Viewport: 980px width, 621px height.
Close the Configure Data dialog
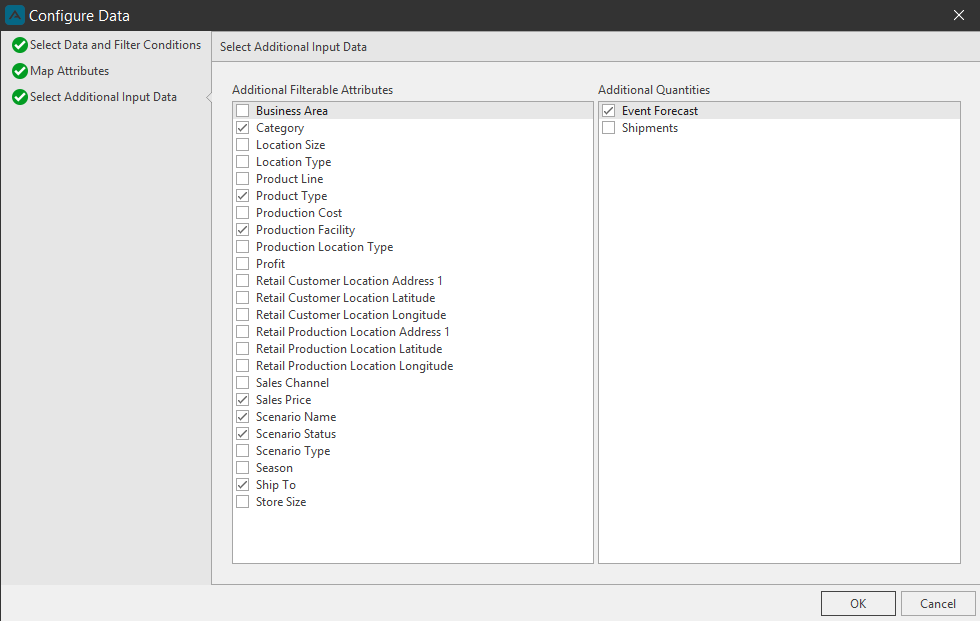(x=959, y=15)
